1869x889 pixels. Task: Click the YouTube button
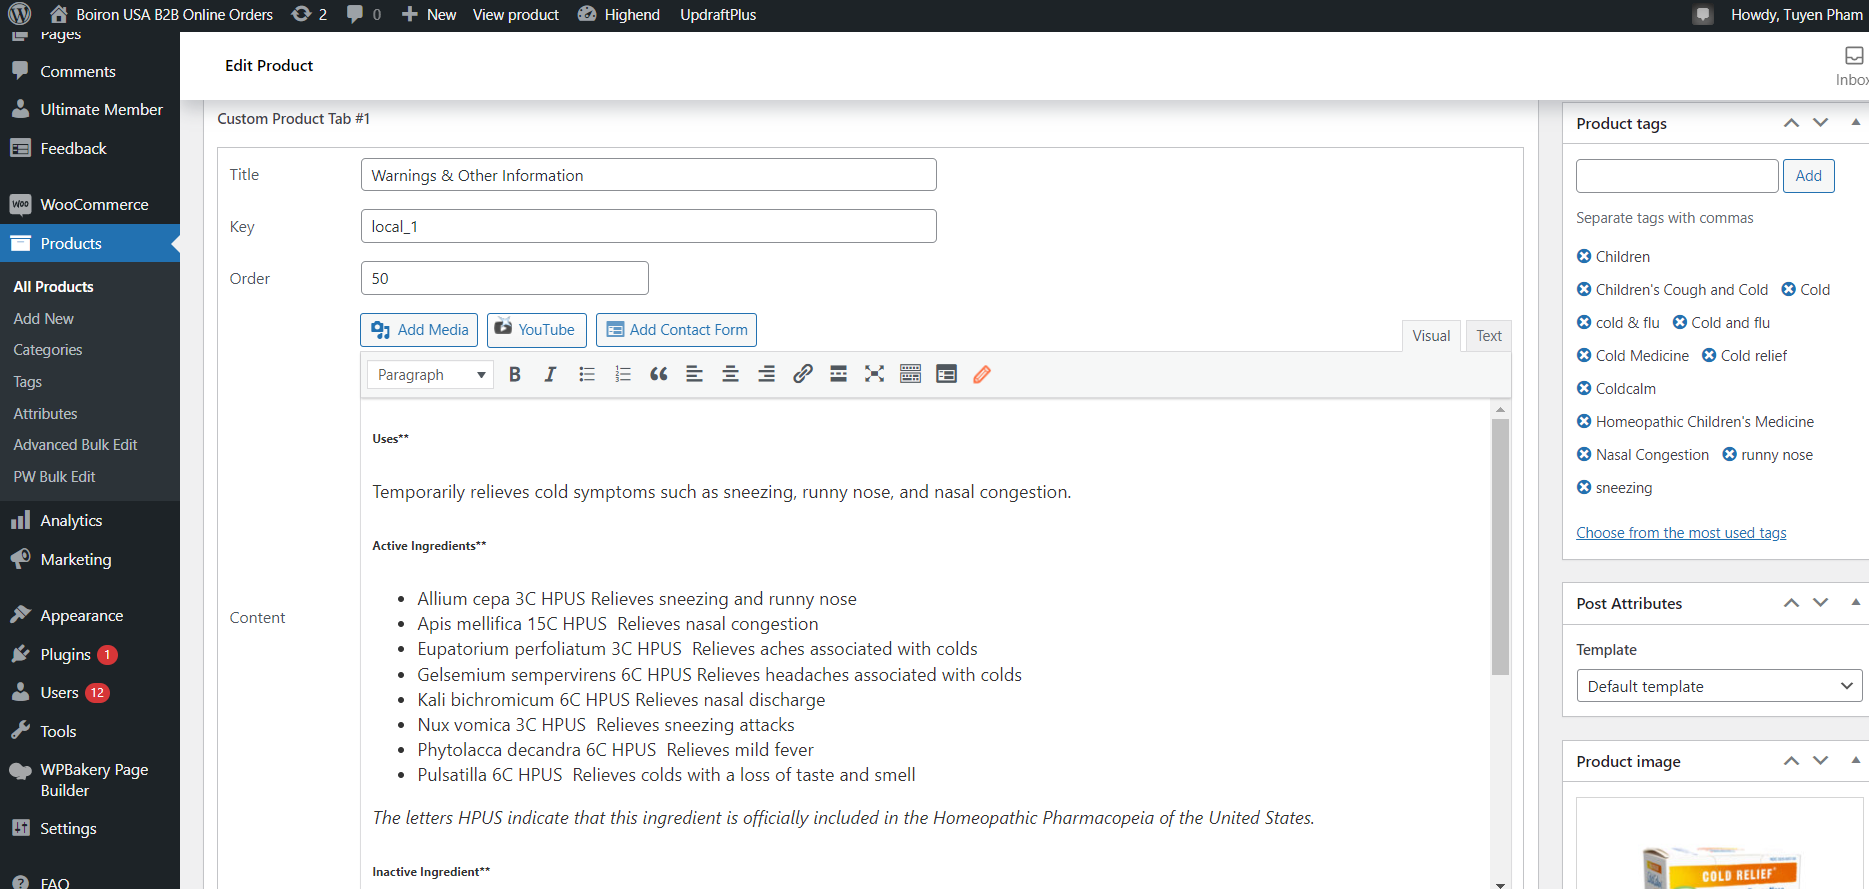click(x=537, y=330)
